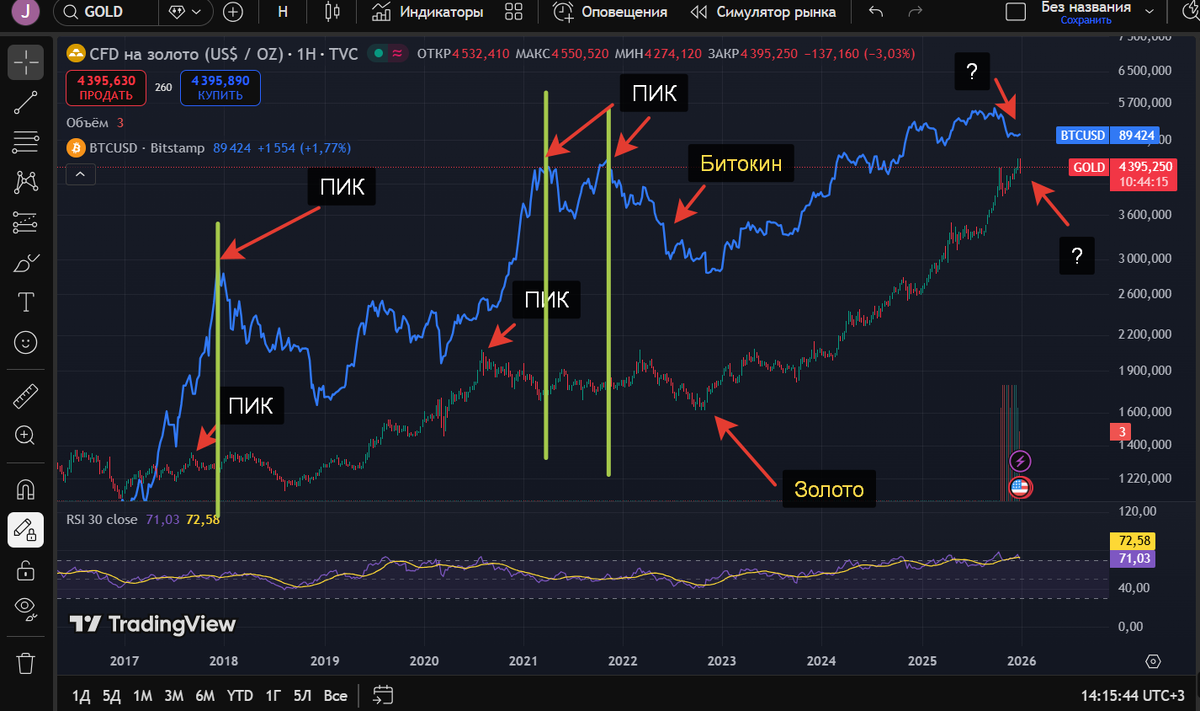Viewport: 1200px width, 711px height.
Task: Open layout setup square icon
Action: [1015, 12]
